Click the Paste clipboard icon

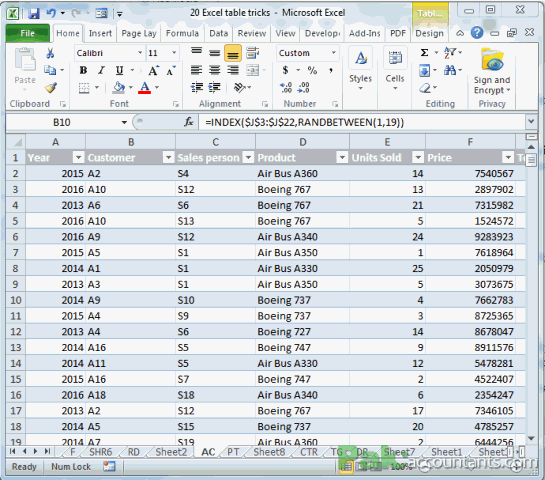tap(25, 60)
